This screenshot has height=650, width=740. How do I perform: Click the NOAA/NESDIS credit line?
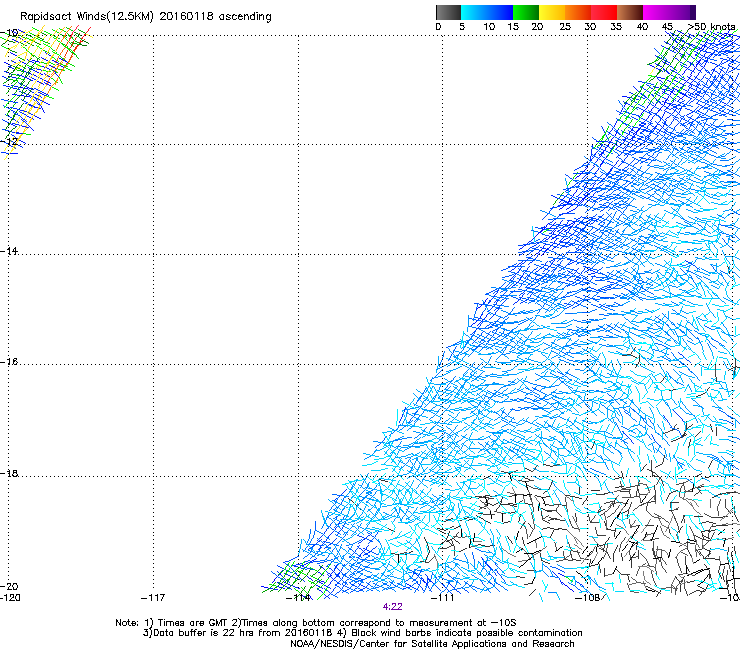pos(432,644)
